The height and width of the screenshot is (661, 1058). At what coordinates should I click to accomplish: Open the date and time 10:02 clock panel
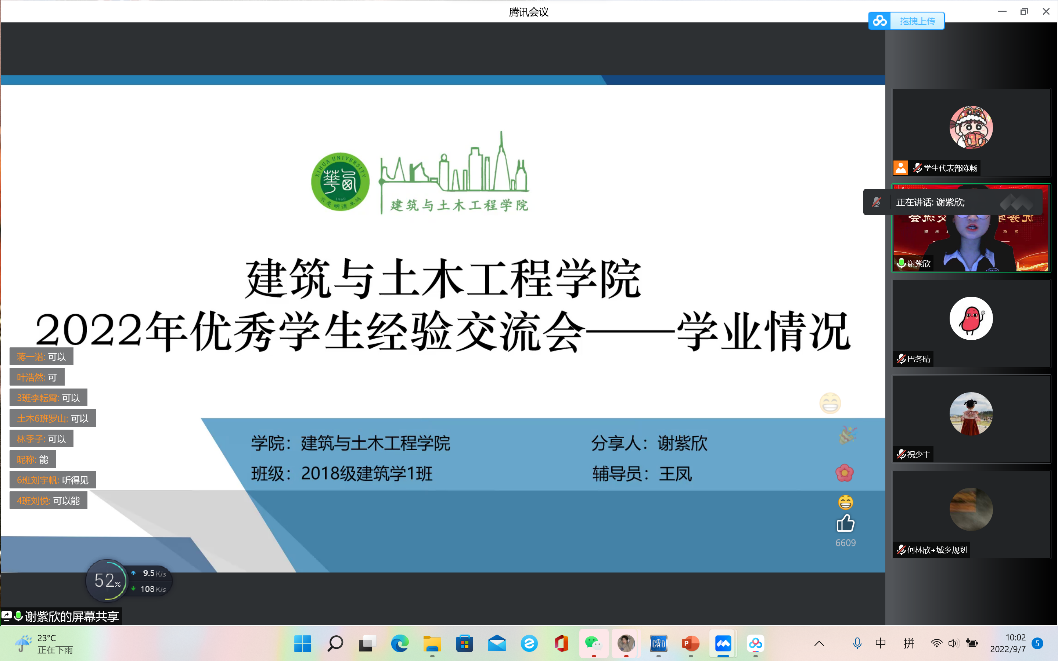tap(1007, 642)
